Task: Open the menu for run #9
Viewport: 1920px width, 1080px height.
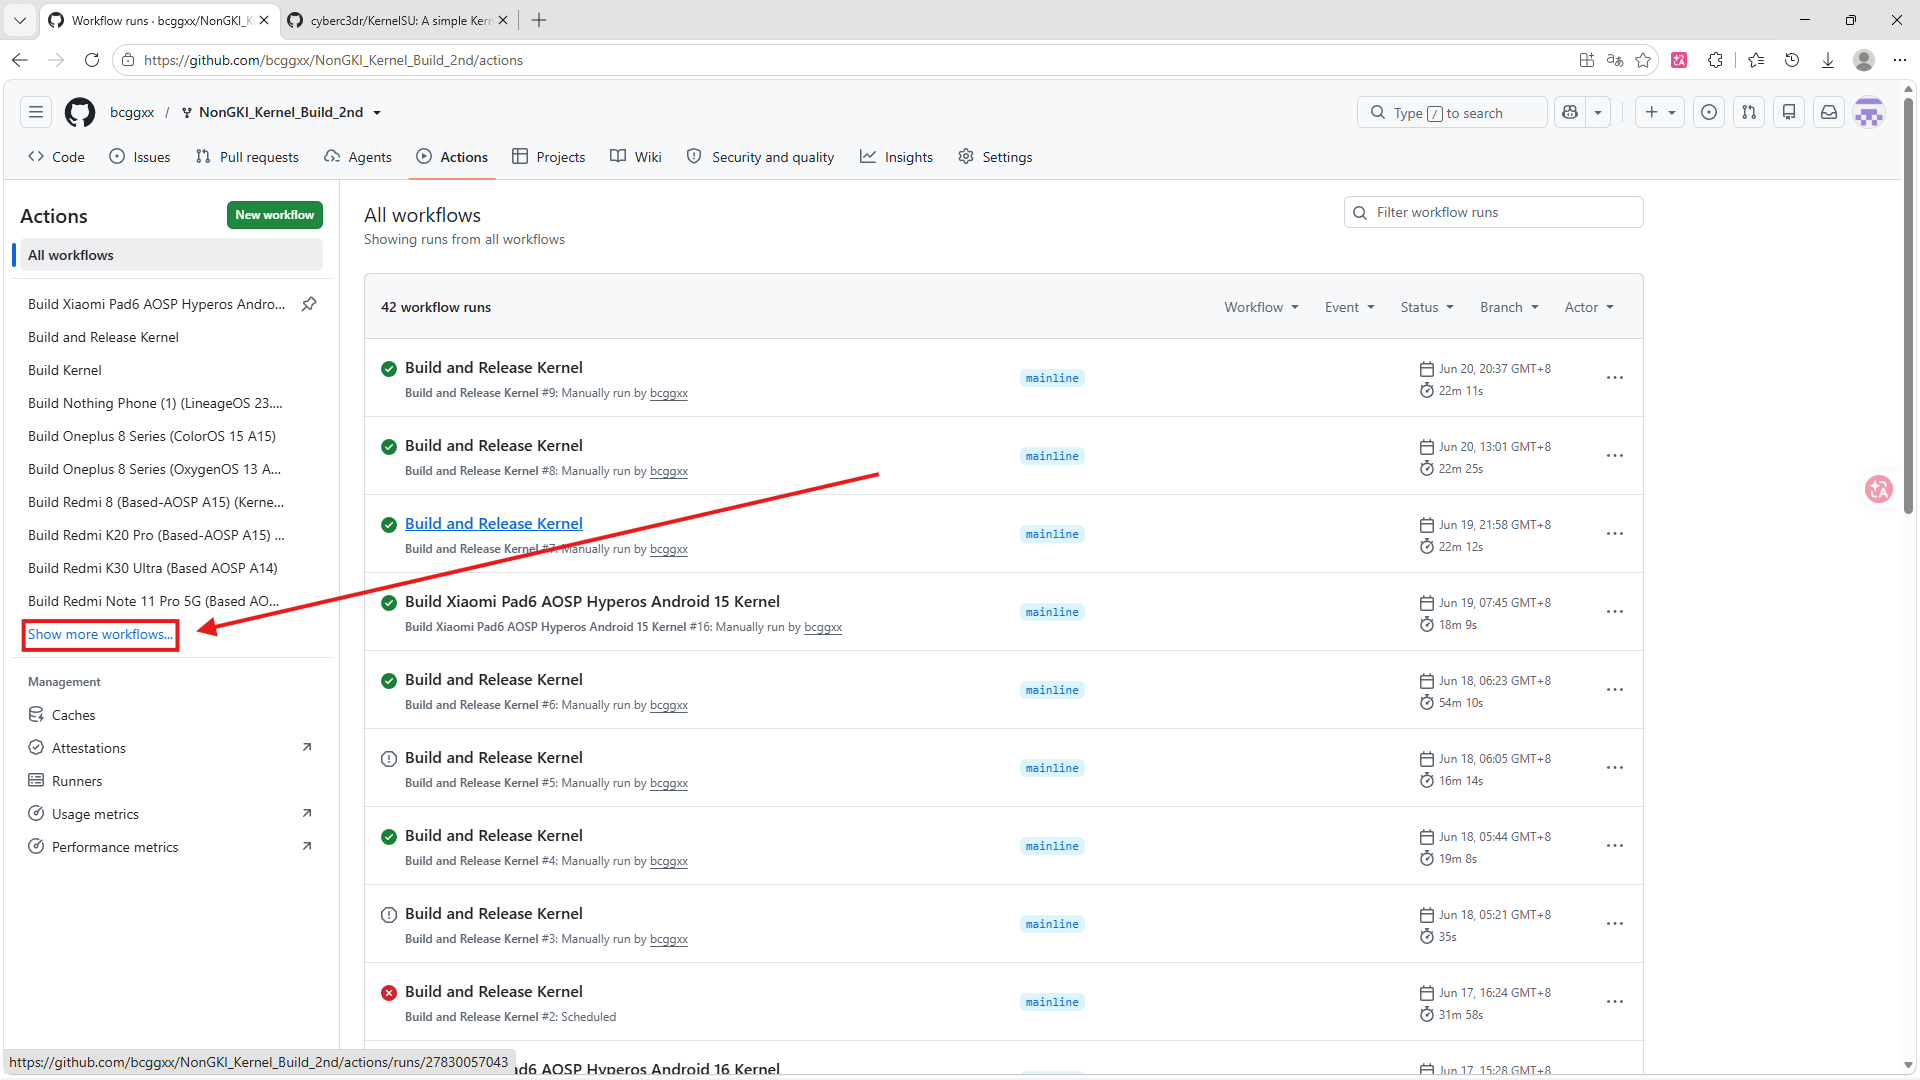Action: point(1615,378)
